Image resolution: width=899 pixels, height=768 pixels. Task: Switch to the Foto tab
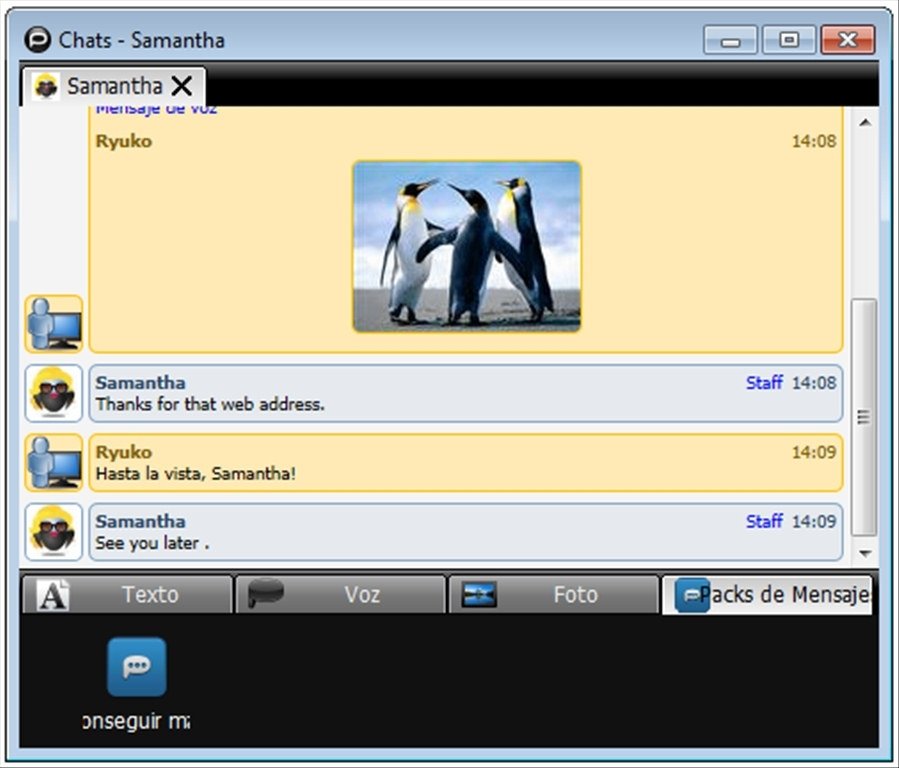[x=553, y=594]
